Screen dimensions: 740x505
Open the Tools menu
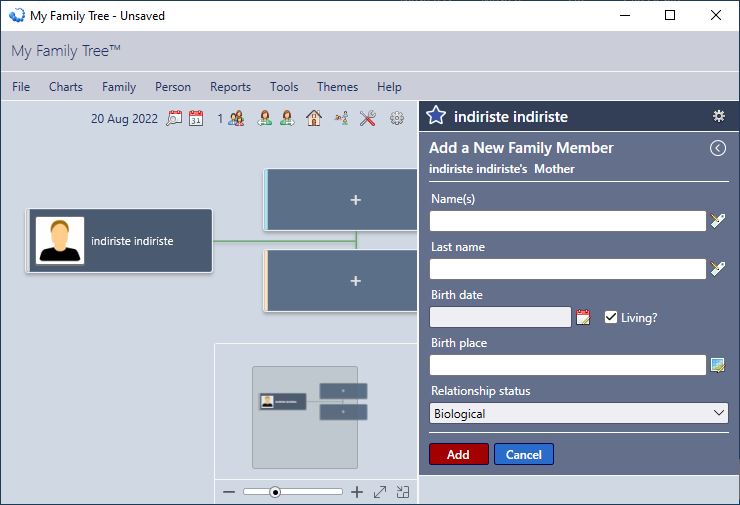pos(284,87)
